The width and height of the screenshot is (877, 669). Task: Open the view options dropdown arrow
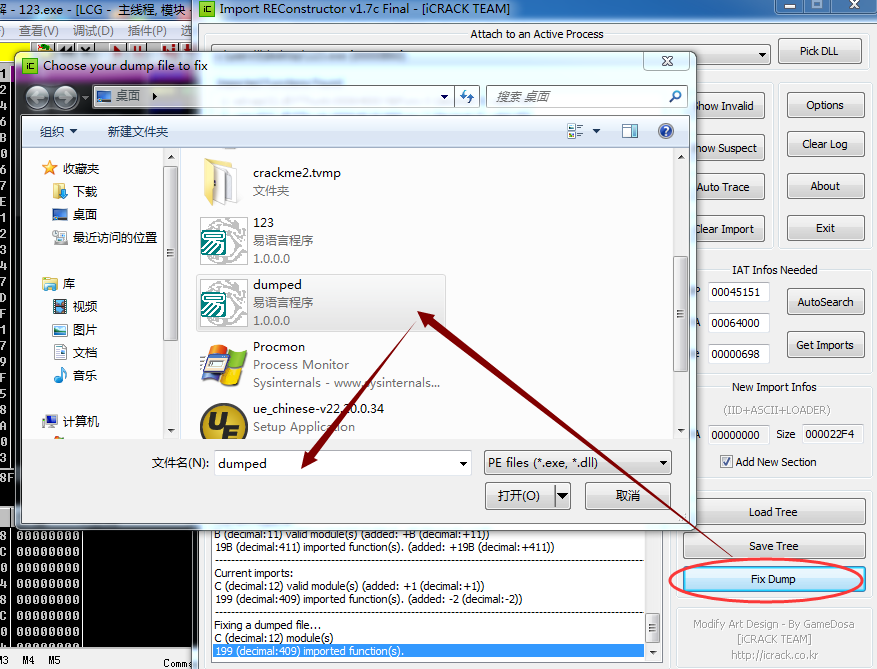pyautogui.click(x=596, y=131)
